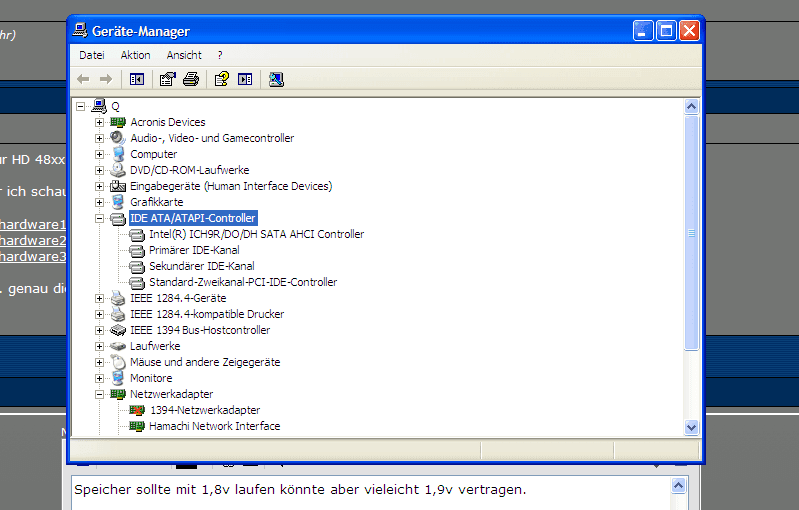The width and height of the screenshot is (799, 510).
Task: Open the Datei menu
Action: click(92, 55)
